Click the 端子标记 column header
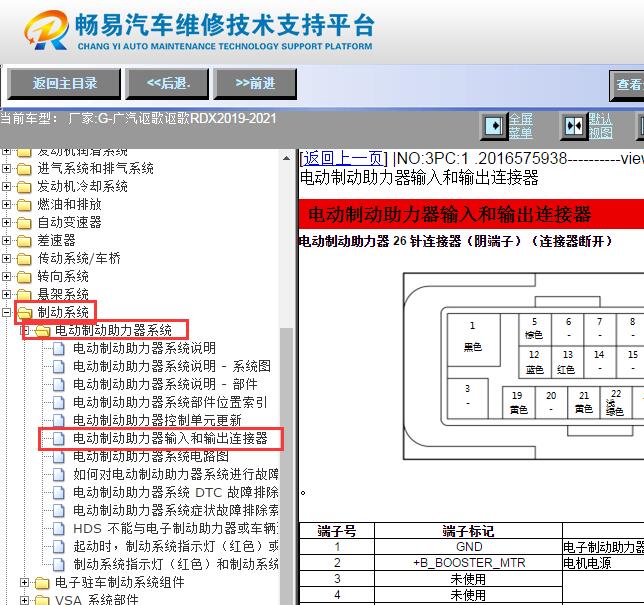Screen dimensions: 644x605 pos(469,531)
